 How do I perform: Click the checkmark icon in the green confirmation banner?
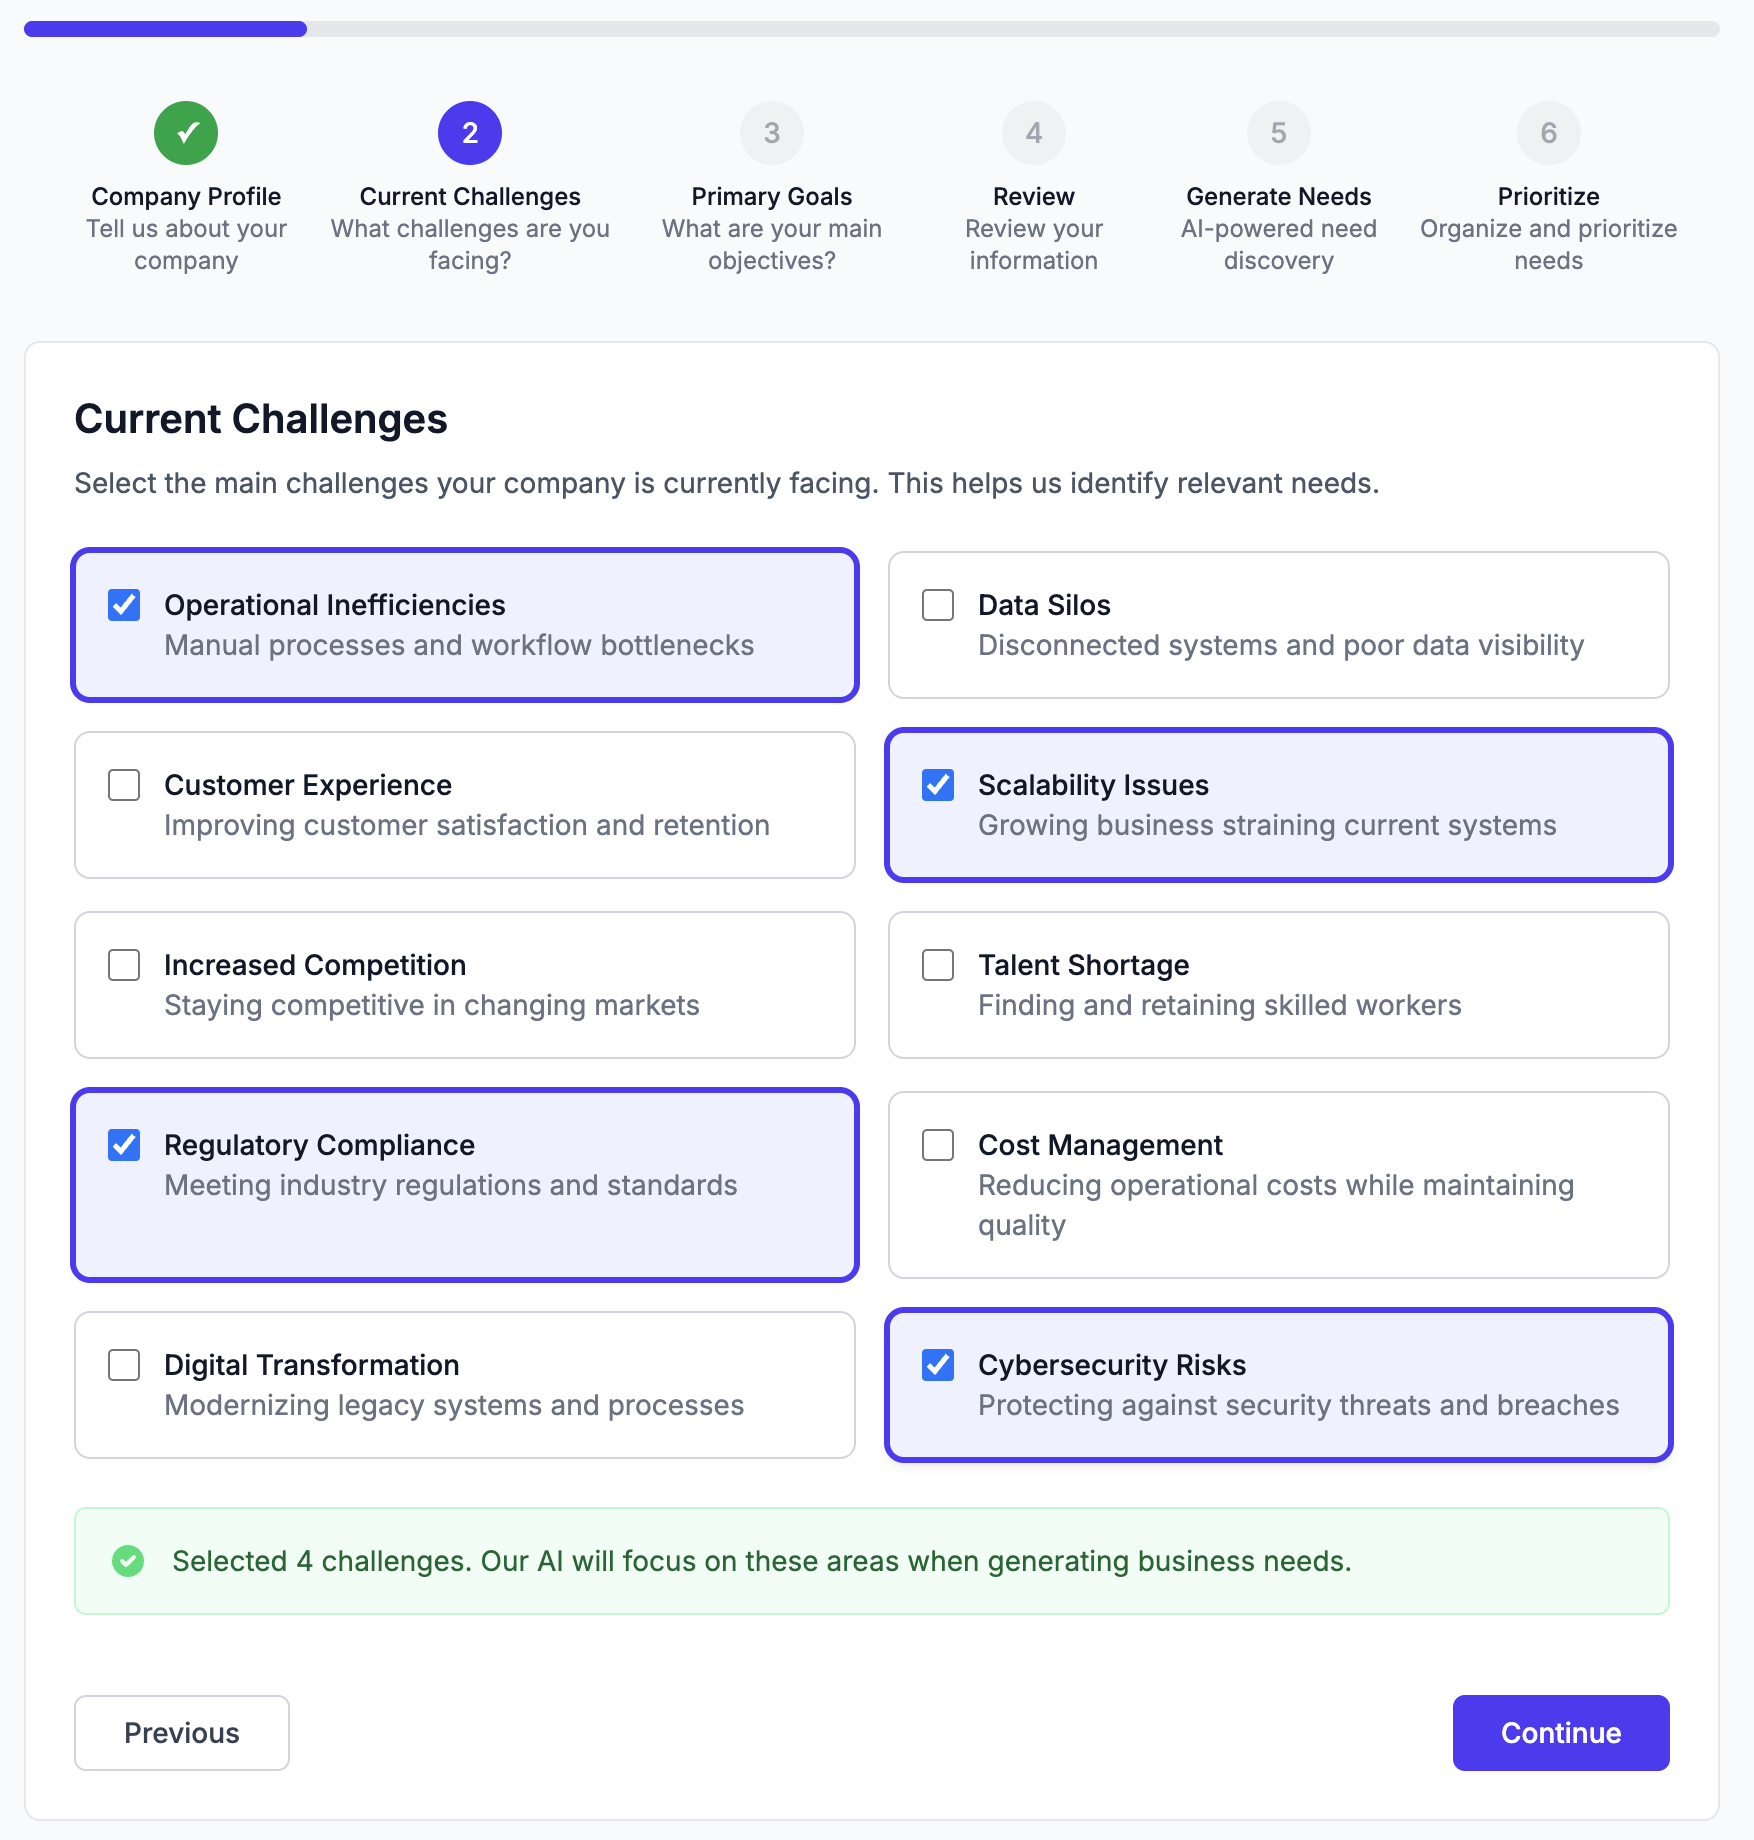(x=128, y=1561)
